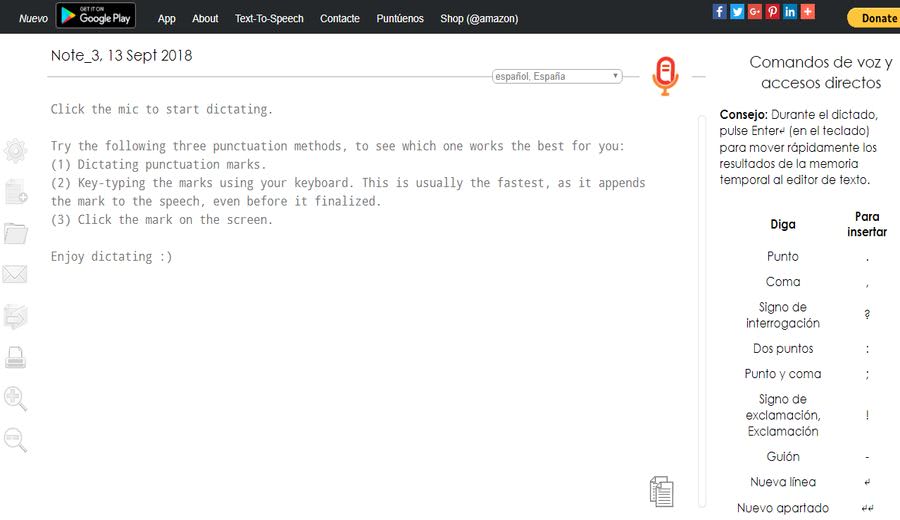Insert exclamation mark from Exclamación row
The height and width of the screenshot is (520, 900).
pos(867,415)
